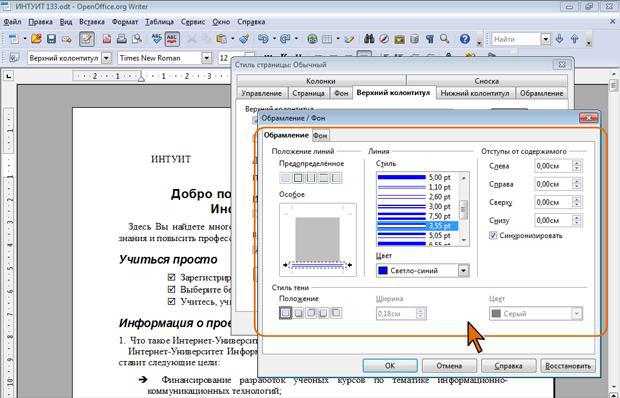Open the dropdown arrow beside New document icon
620x398 pixels.
click(x=25, y=39)
